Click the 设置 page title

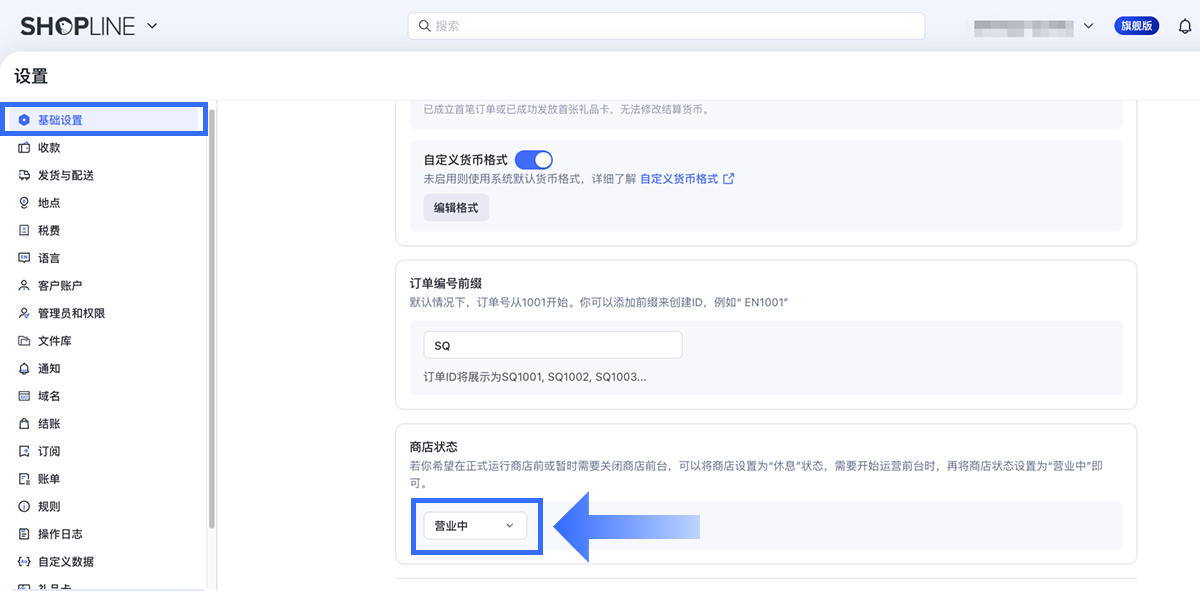pos(31,77)
